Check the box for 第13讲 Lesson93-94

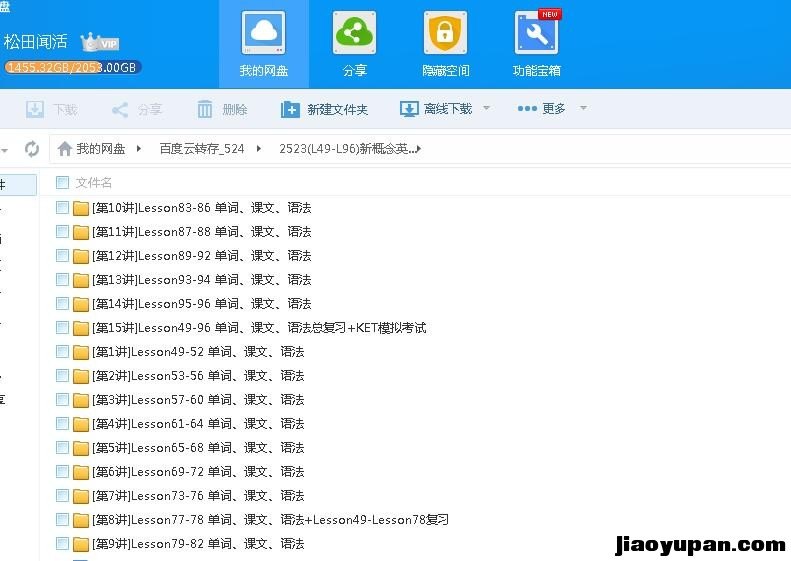pyautogui.click(x=62, y=279)
